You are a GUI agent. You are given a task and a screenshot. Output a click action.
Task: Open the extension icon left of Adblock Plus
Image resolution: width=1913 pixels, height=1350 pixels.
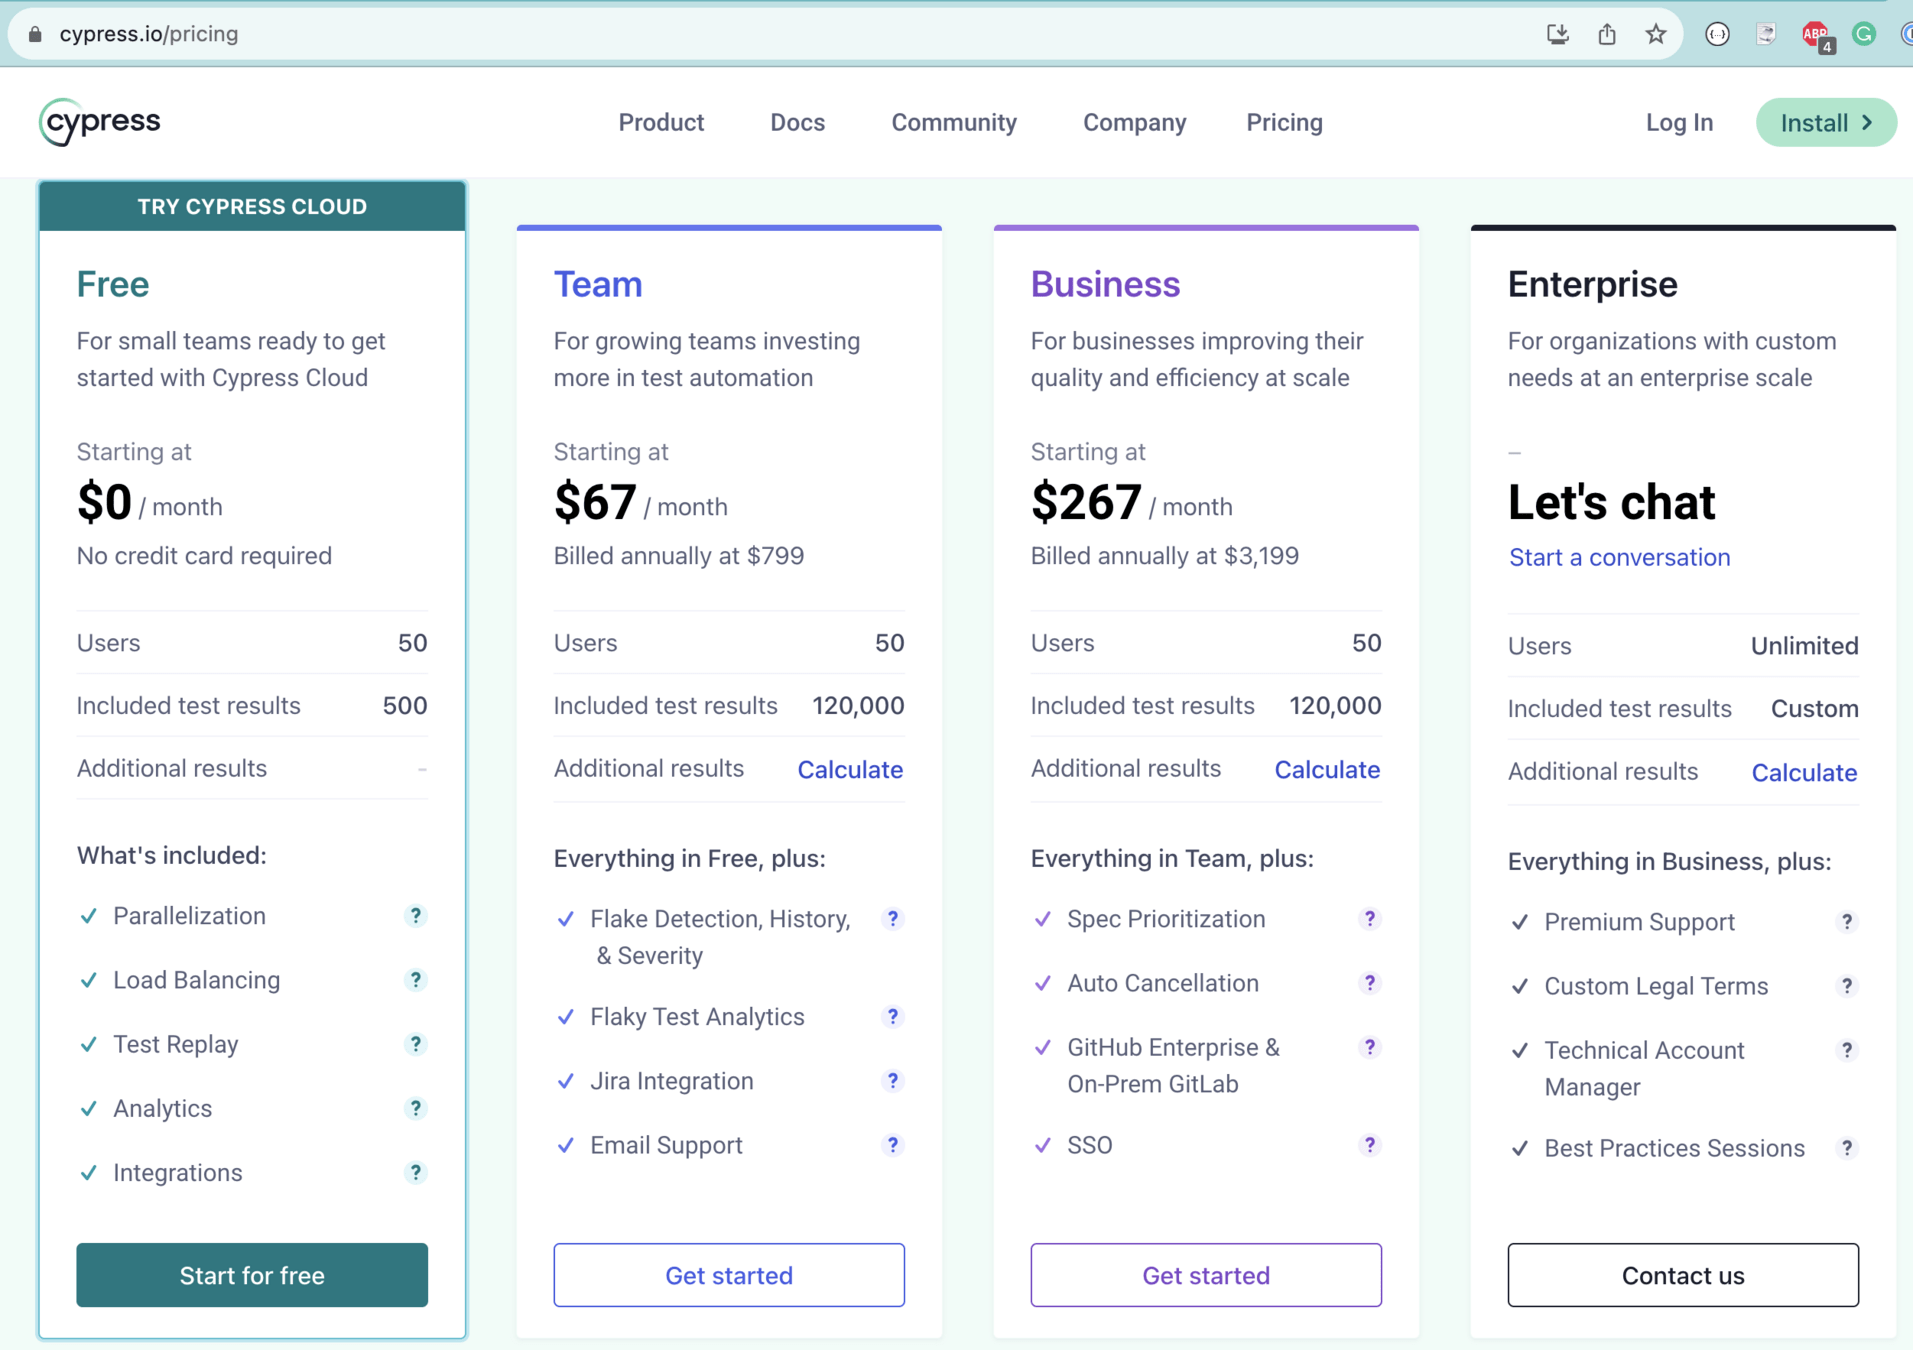click(x=1766, y=34)
